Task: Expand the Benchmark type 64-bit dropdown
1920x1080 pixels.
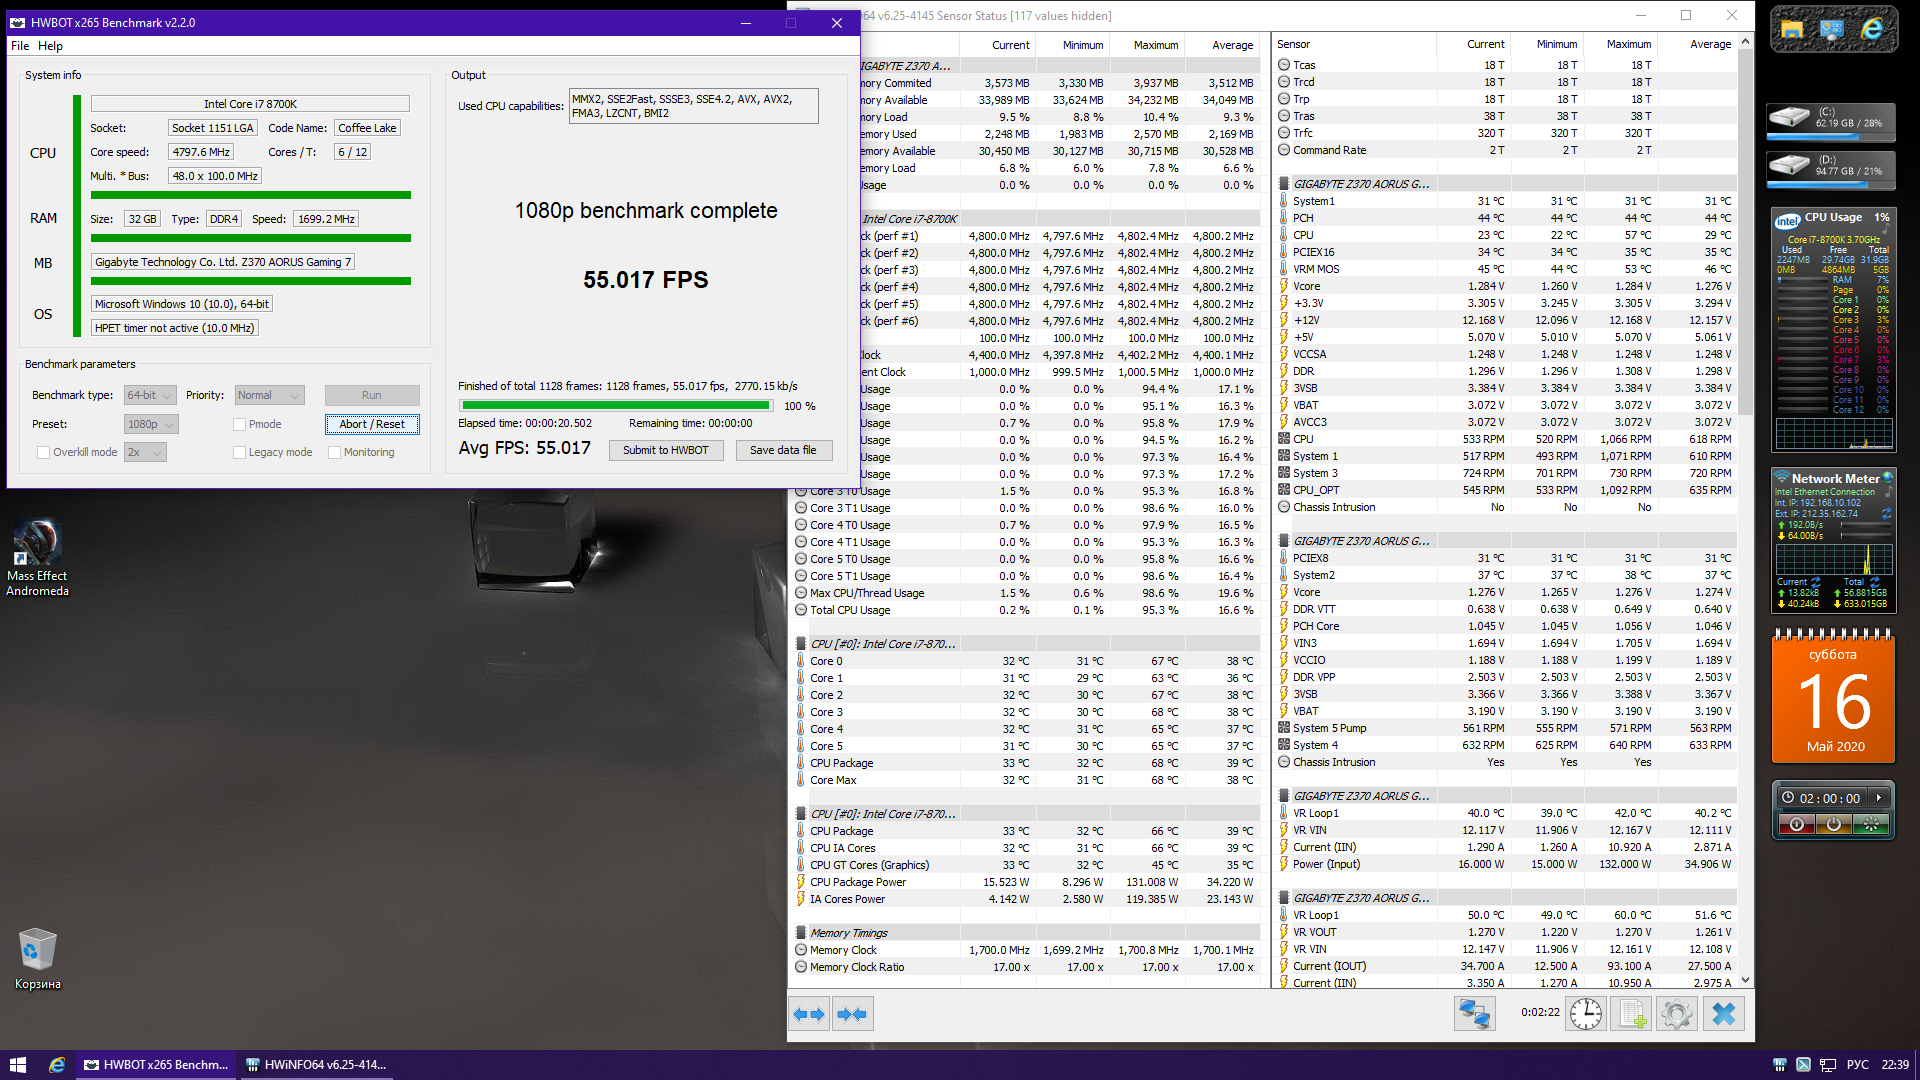Action: [x=150, y=395]
